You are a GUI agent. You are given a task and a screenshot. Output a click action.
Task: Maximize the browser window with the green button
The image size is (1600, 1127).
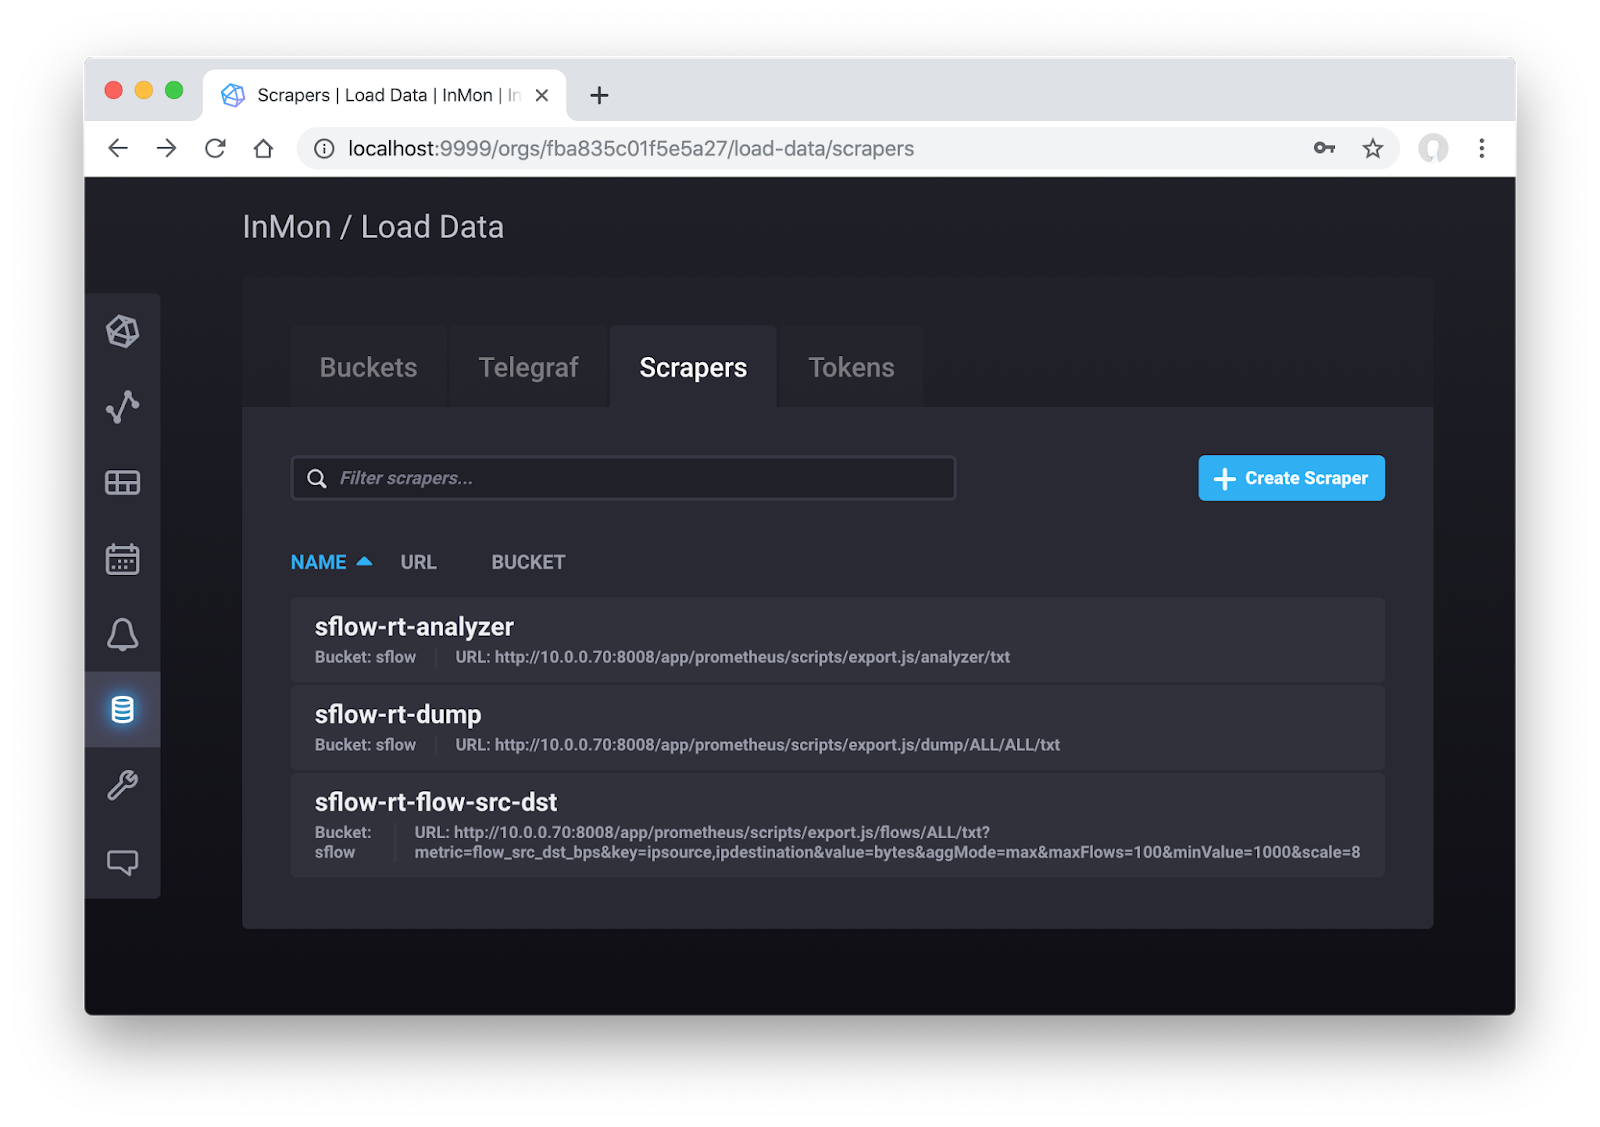click(174, 90)
